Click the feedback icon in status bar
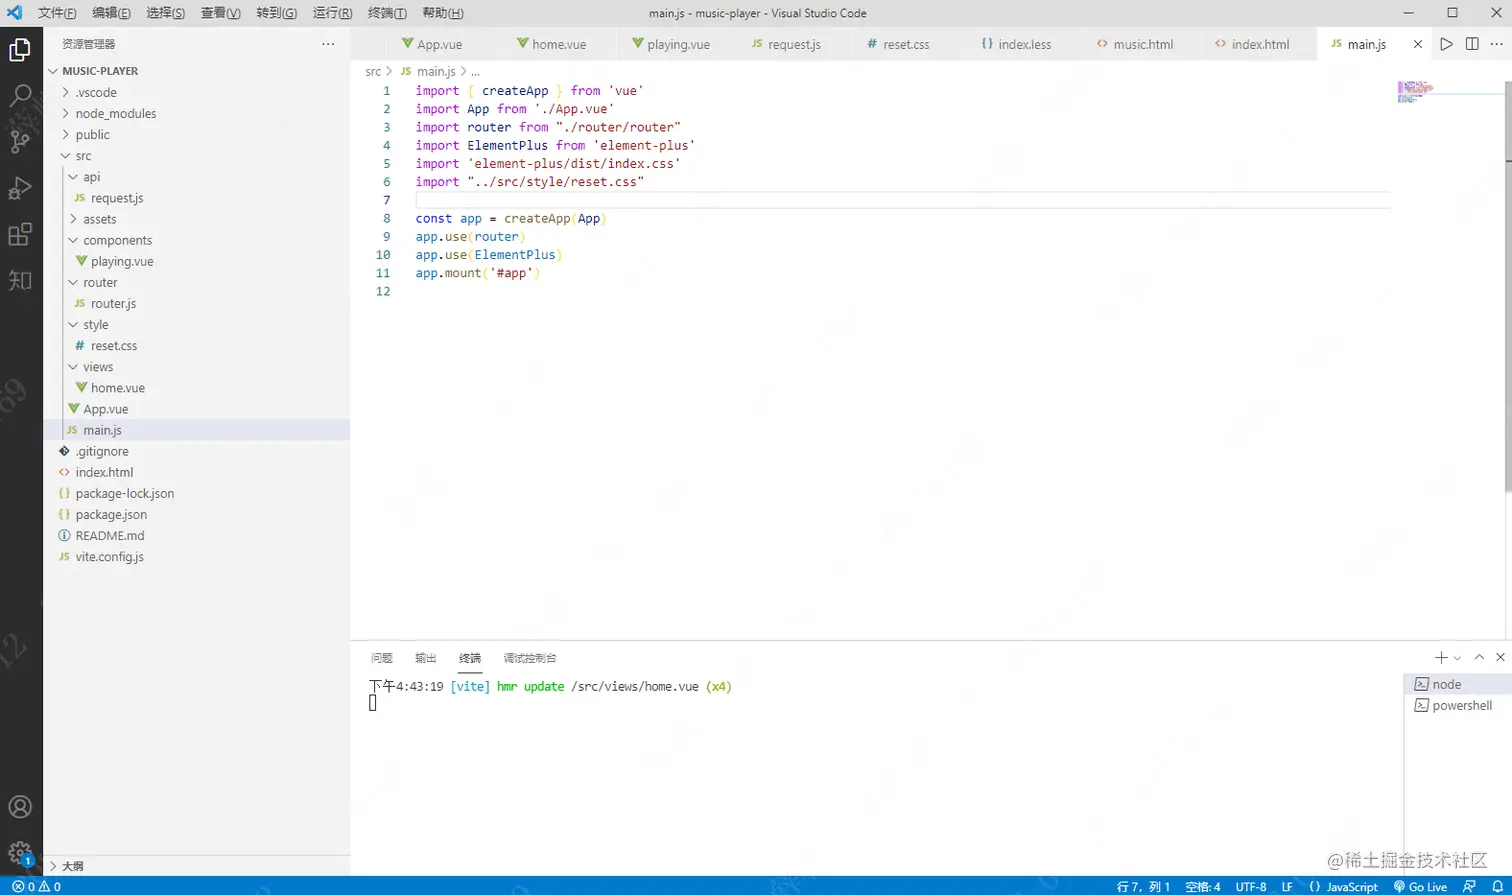Image resolution: width=1512 pixels, height=895 pixels. [1469, 886]
